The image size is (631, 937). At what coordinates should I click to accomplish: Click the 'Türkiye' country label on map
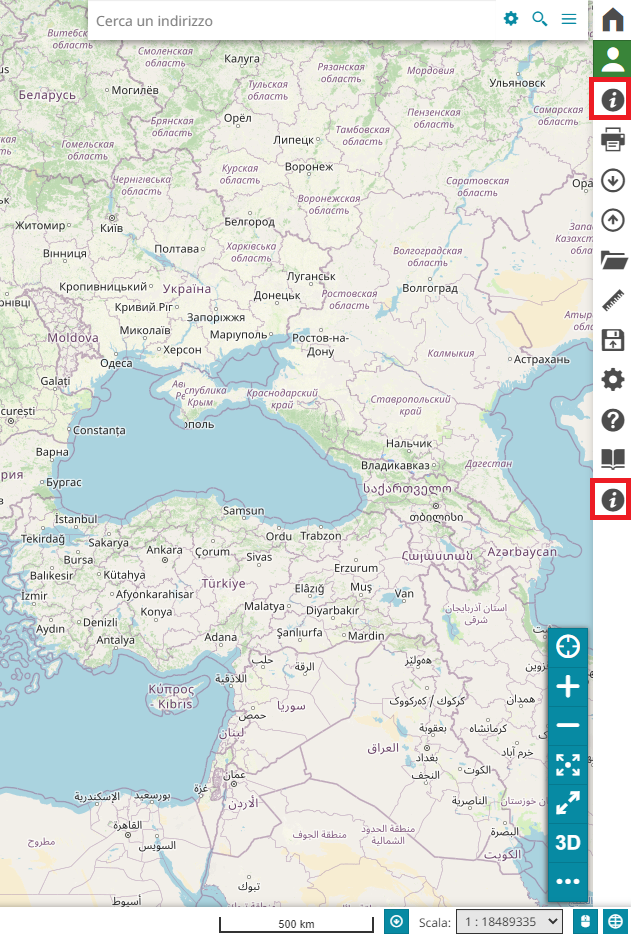223,583
